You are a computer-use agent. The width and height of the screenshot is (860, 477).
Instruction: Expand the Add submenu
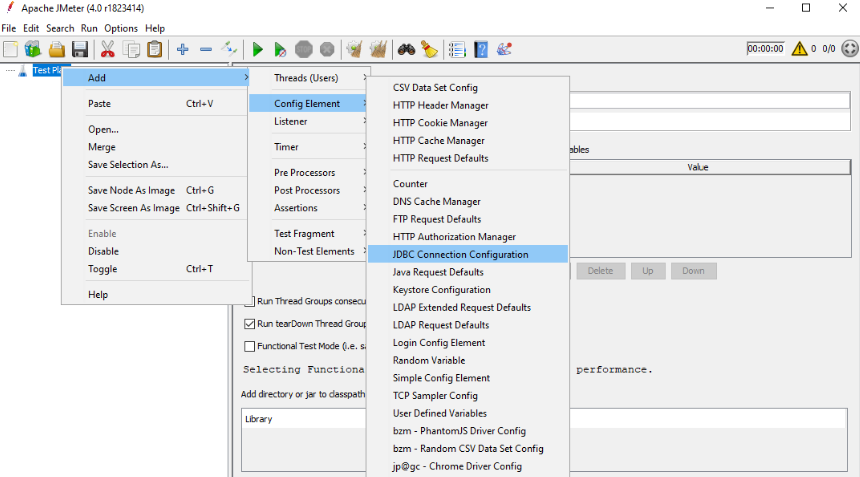[x=156, y=77]
